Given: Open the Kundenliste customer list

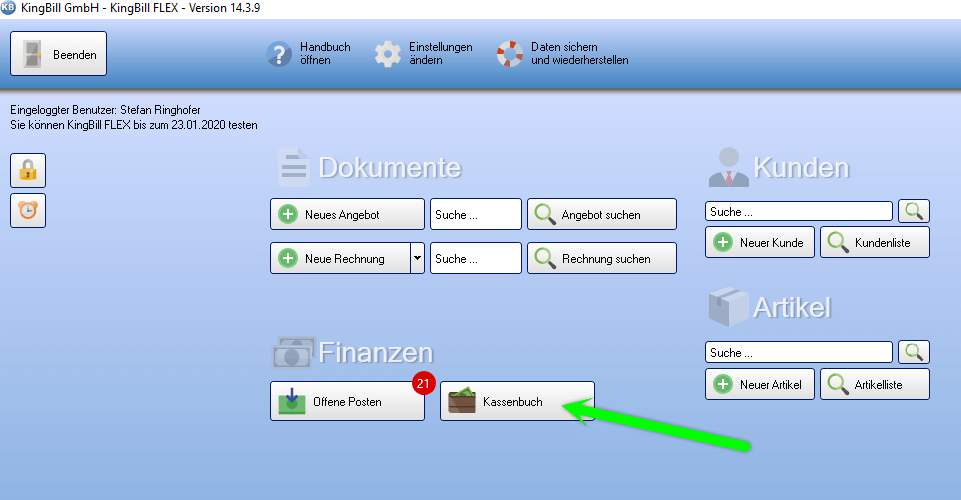Looking at the screenshot, I should coord(875,242).
